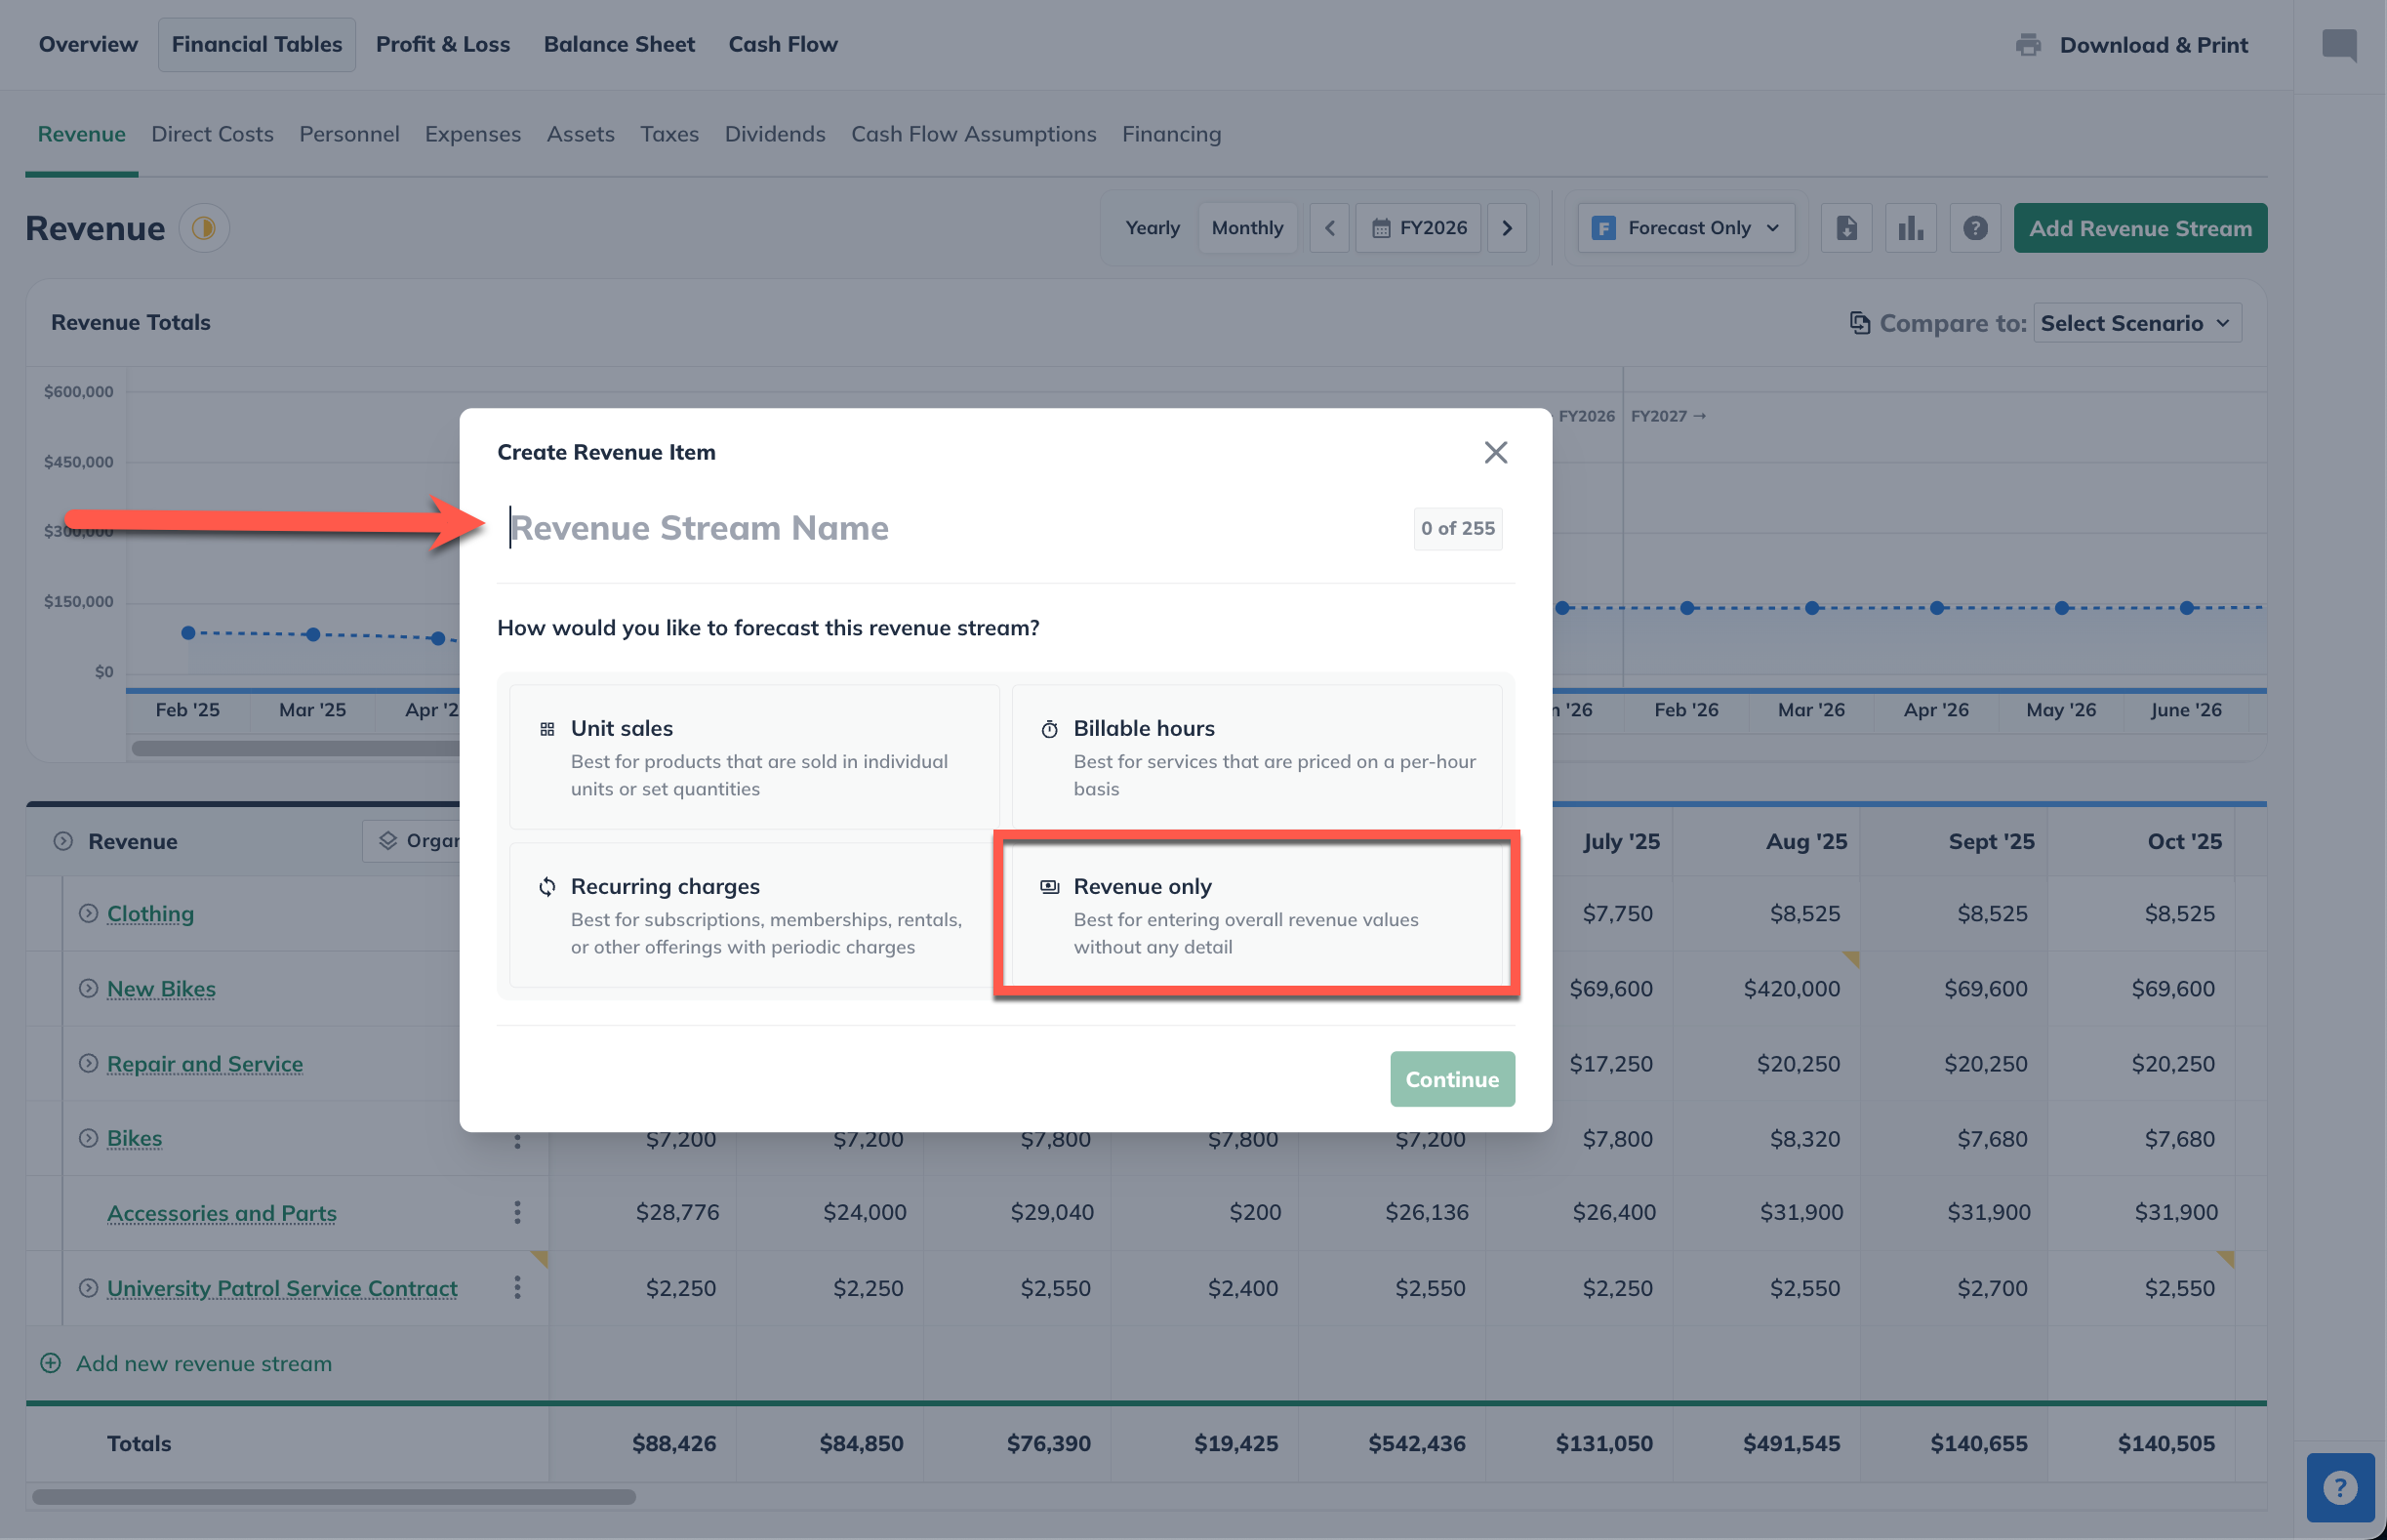Click the Download & Print printer icon
The height and width of the screenshot is (1540, 2387).
tap(2029, 44)
